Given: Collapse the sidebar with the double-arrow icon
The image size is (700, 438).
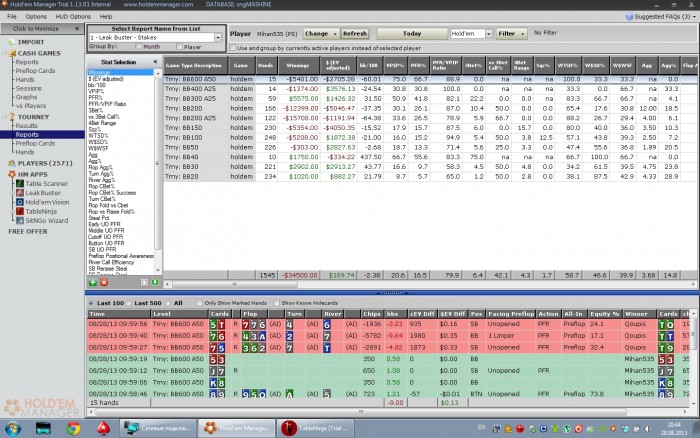Looking at the screenshot, I should click(77, 29).
